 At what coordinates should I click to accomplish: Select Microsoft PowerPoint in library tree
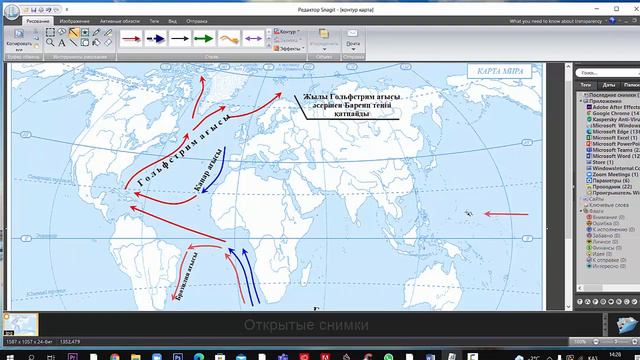tap(613, 144)
